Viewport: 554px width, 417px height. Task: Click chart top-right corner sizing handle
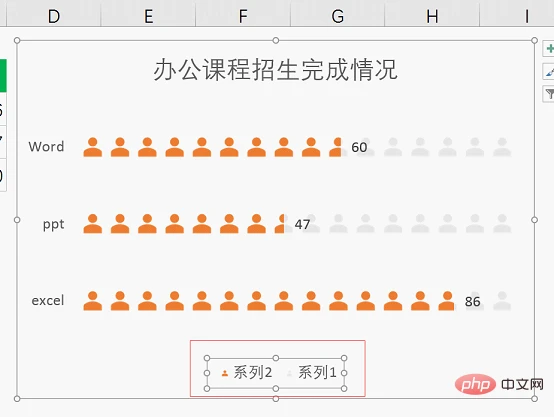(x=534, y=41)
